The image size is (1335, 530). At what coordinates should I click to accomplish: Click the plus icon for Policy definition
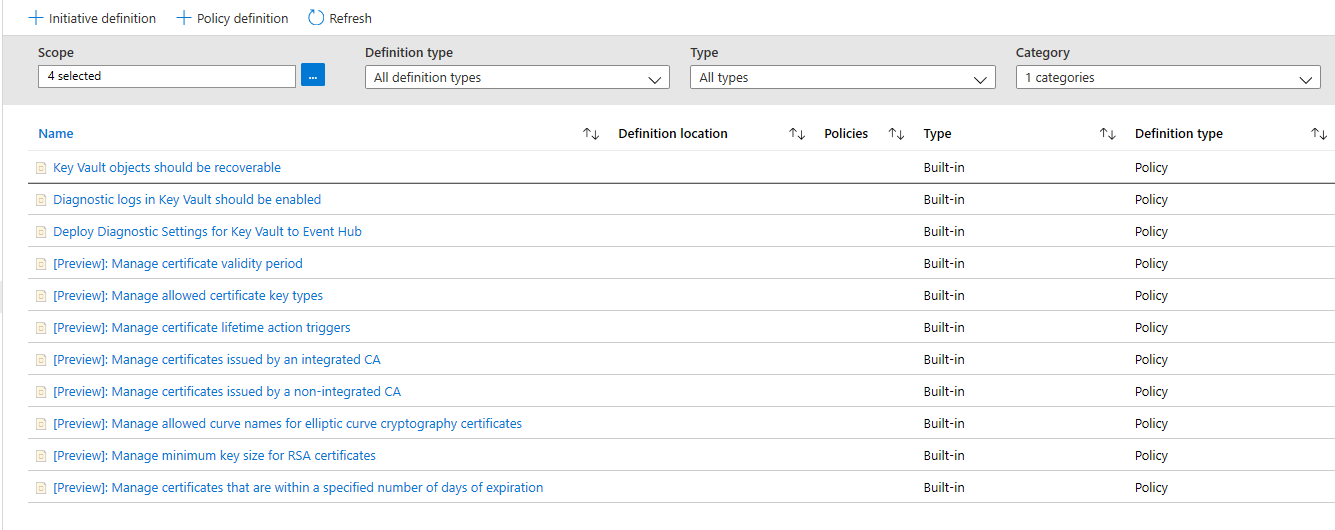click(184, 18)
